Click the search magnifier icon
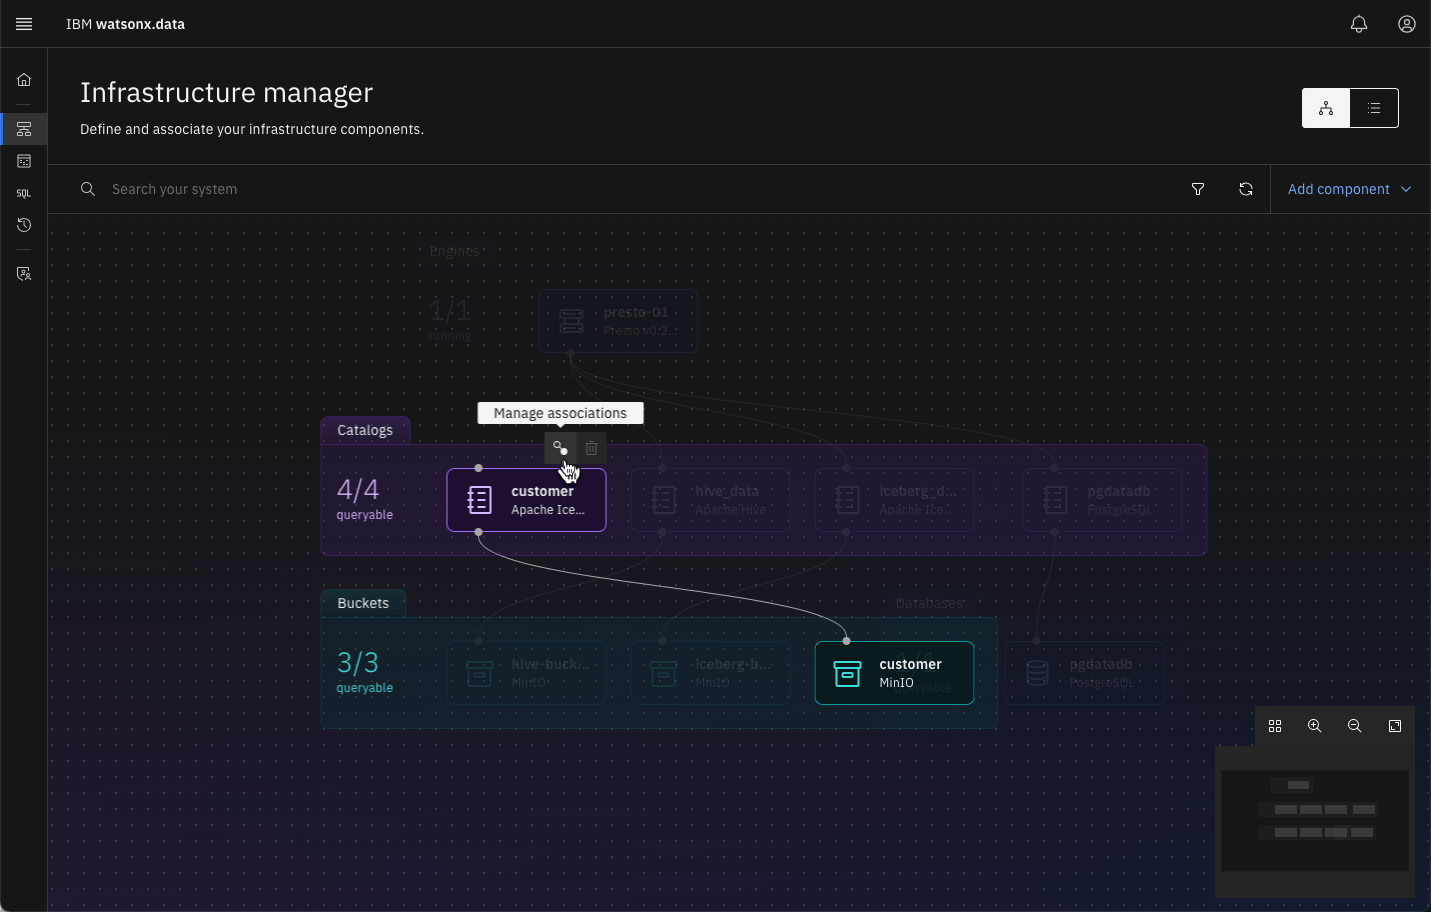This screenshot has width=1431, height=912. pyautogui.click(x=88, y=189)
